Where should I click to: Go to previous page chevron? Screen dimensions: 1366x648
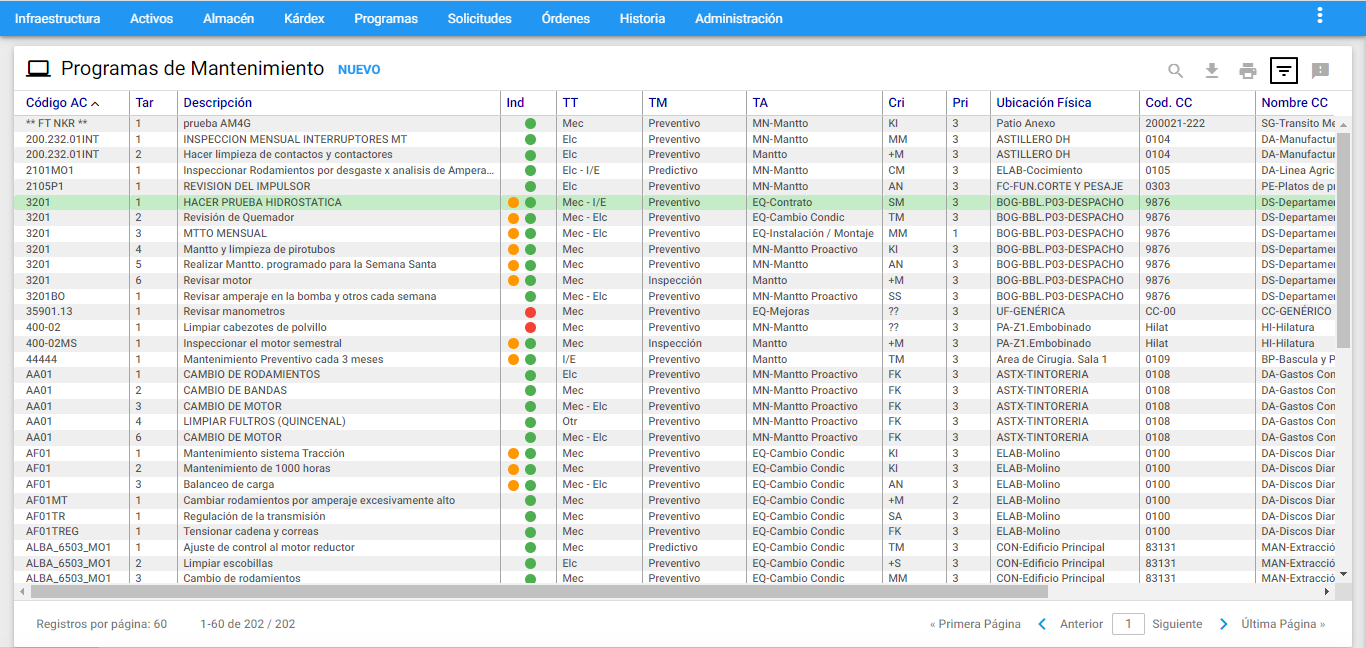pos(1042,624)
